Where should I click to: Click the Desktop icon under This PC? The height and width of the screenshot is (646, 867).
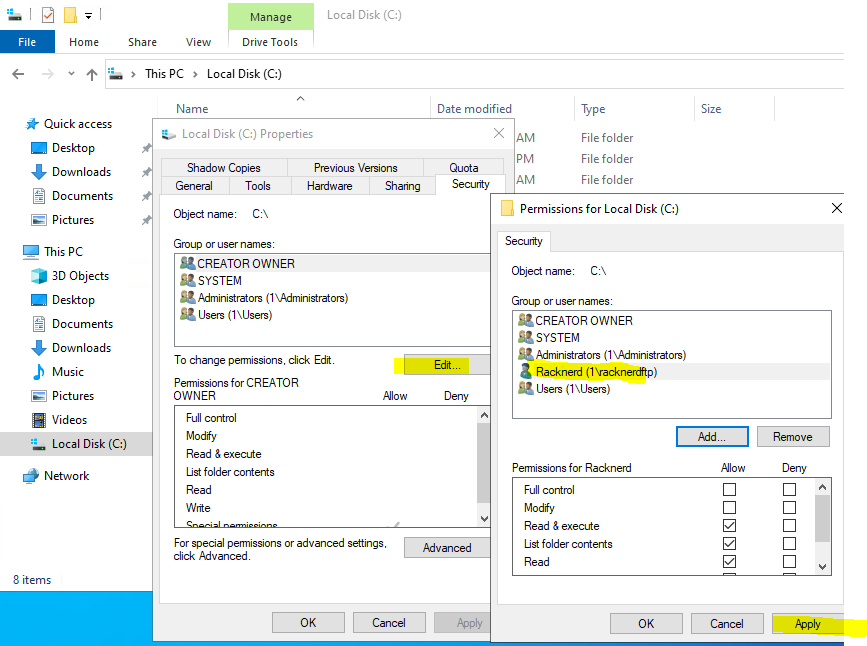[39, 300]
